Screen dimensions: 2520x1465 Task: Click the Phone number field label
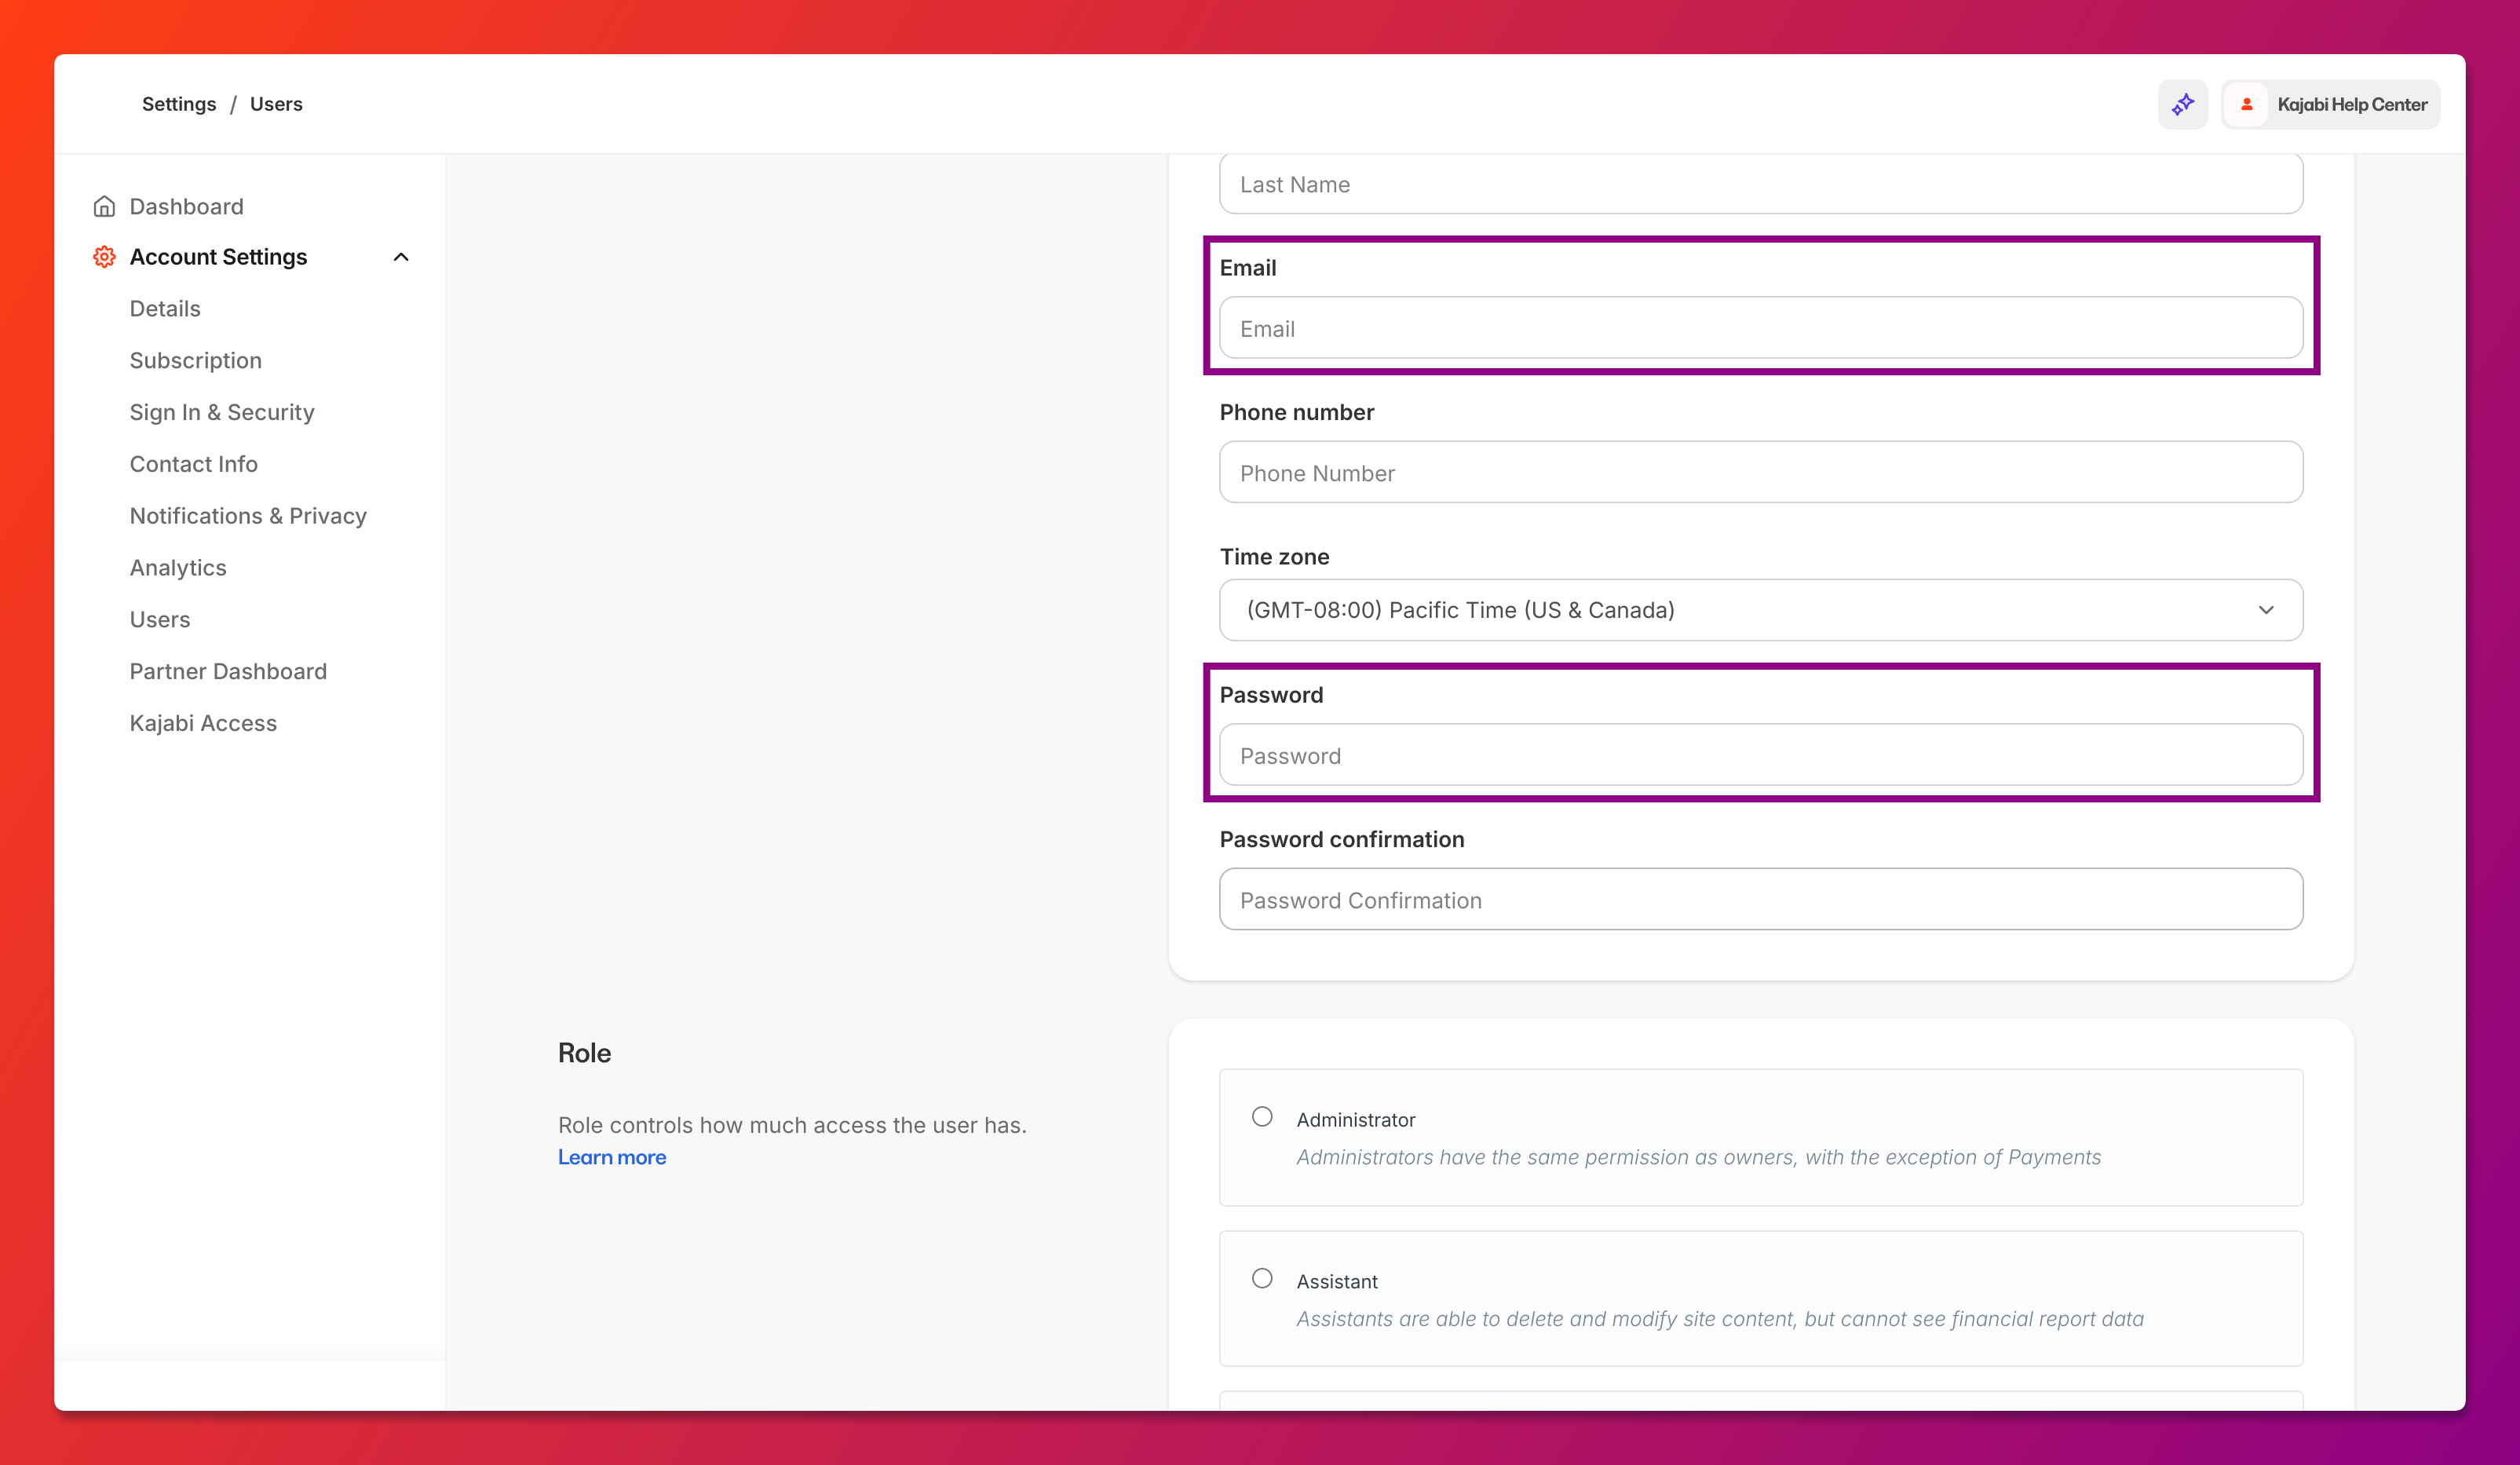(1296, 413)
